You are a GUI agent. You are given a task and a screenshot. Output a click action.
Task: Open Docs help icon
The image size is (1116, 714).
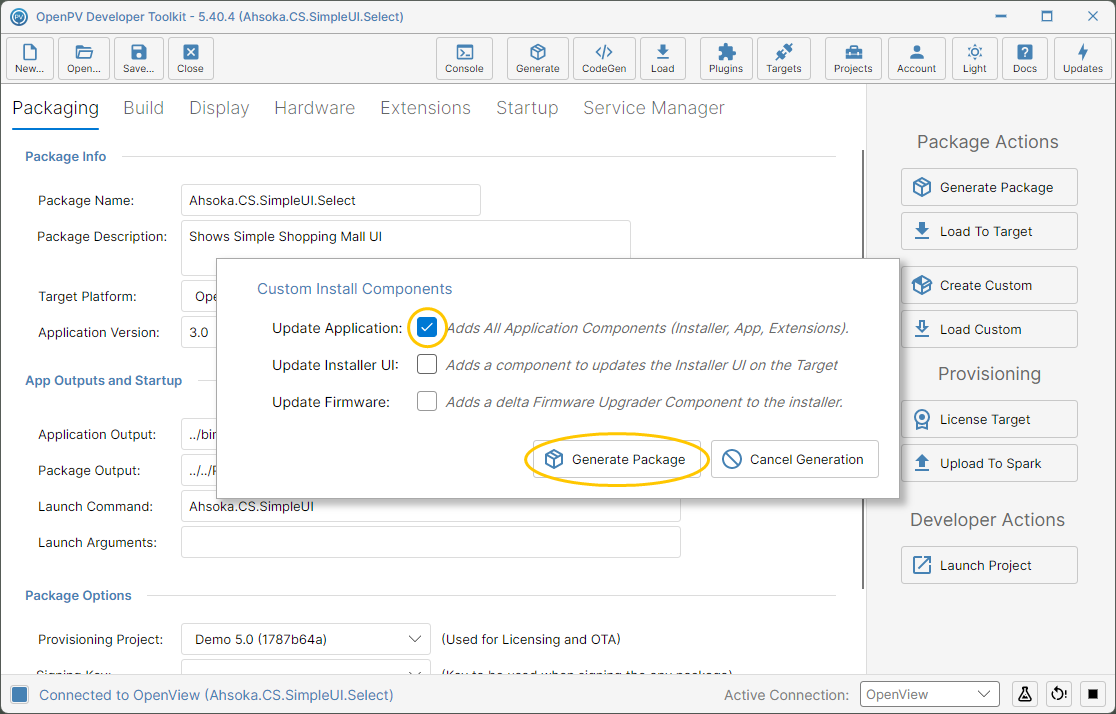pyautogui.click(x=1025, y=58)
